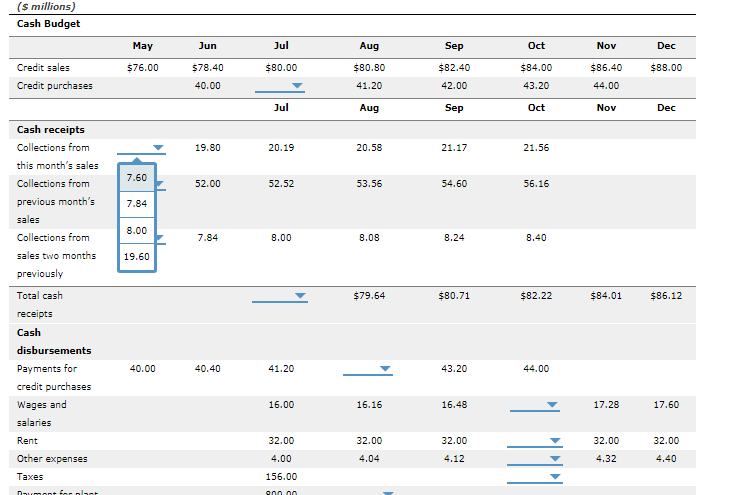
Task: Click the May credit sales value $76.00
Action: (143, 68)
